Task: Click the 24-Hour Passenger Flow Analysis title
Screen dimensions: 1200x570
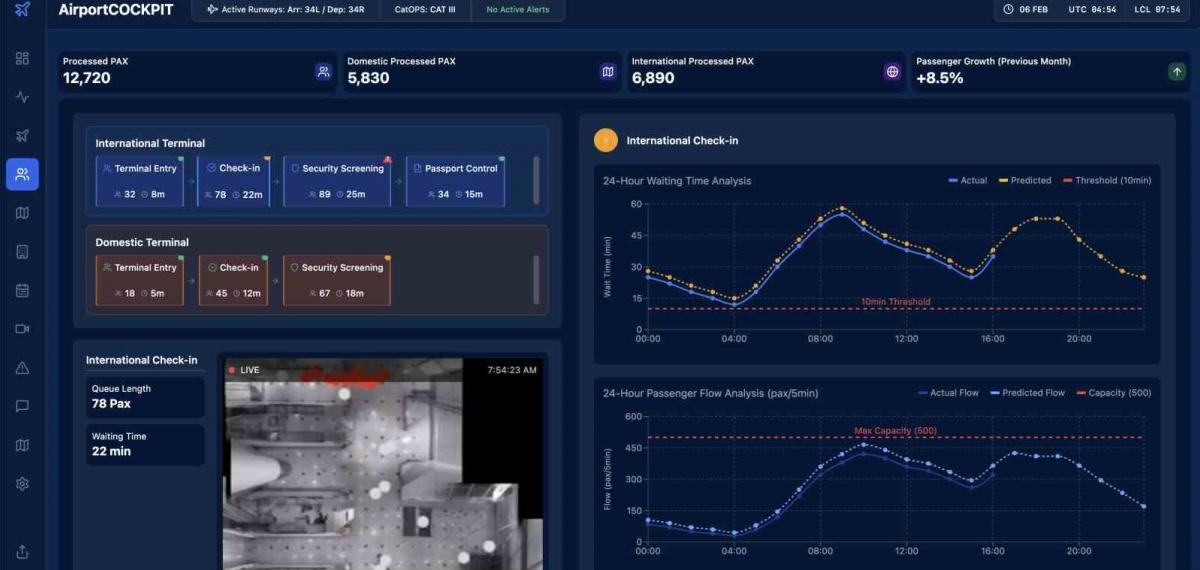Action: tap(711, 393)
